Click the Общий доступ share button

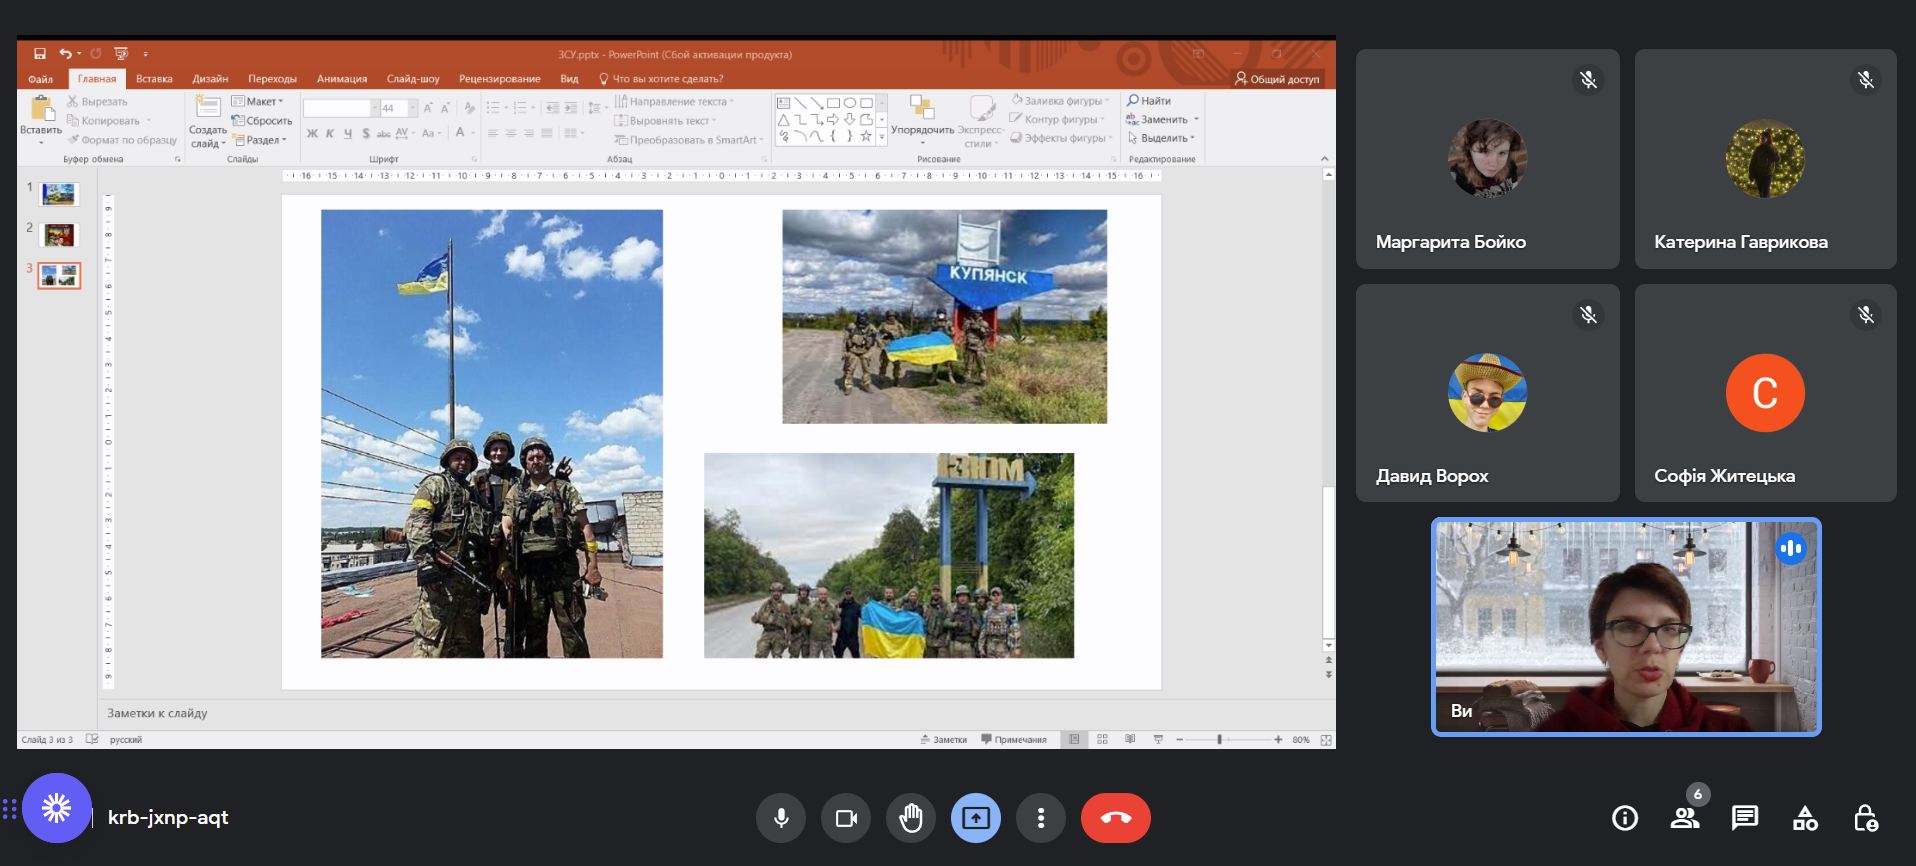pyautogui.click(x=1277, y=79)
